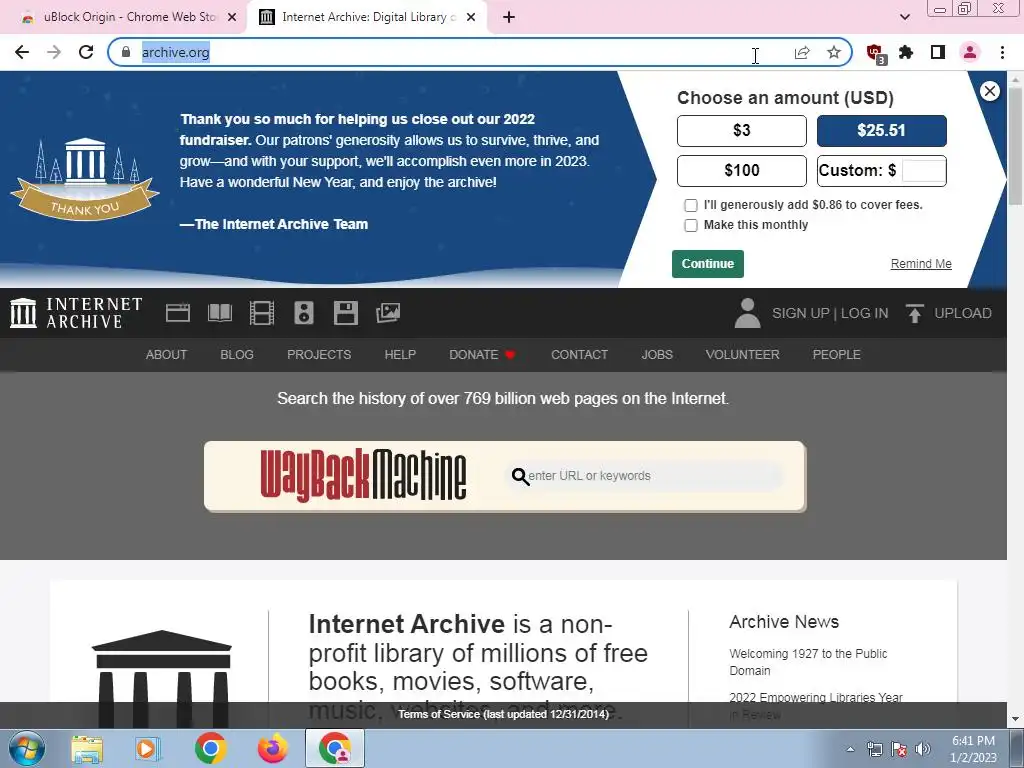Open the ABOUT menu item

click(x=166, y=355)
